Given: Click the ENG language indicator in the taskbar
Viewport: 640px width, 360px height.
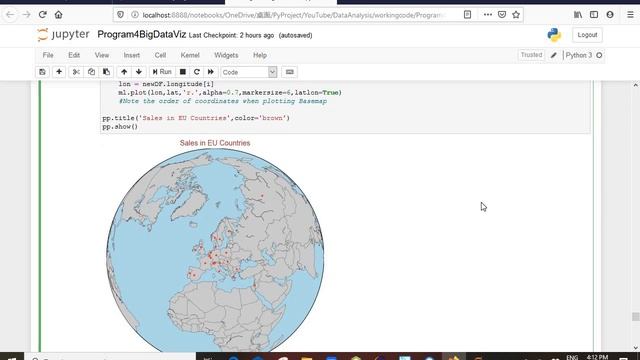Looking at the screenshot, I should 572,357.
